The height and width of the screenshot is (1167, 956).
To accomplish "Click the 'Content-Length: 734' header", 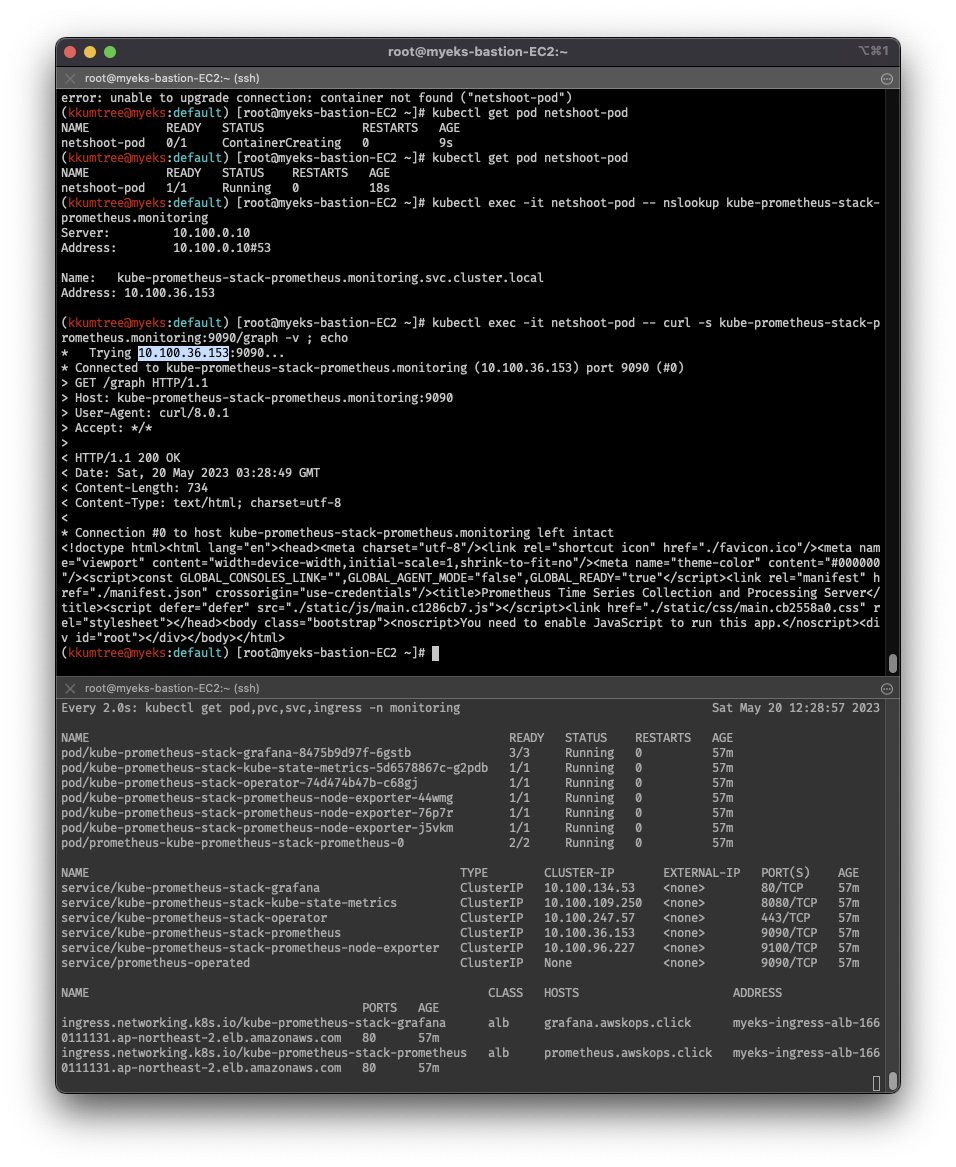I will click(x=135, y=488).
